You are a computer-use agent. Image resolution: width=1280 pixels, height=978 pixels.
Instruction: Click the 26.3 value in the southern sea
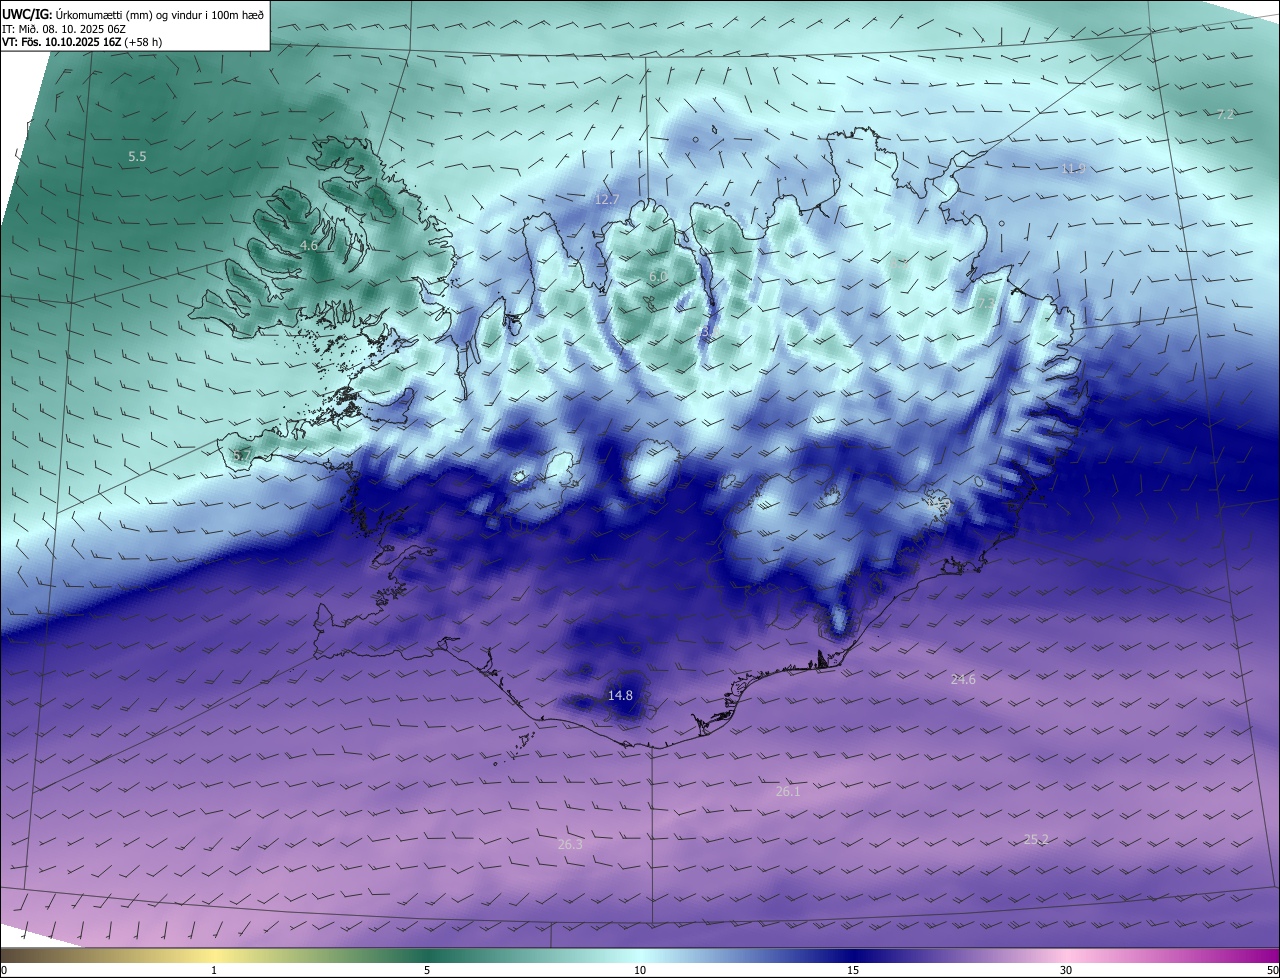point(570,845)
